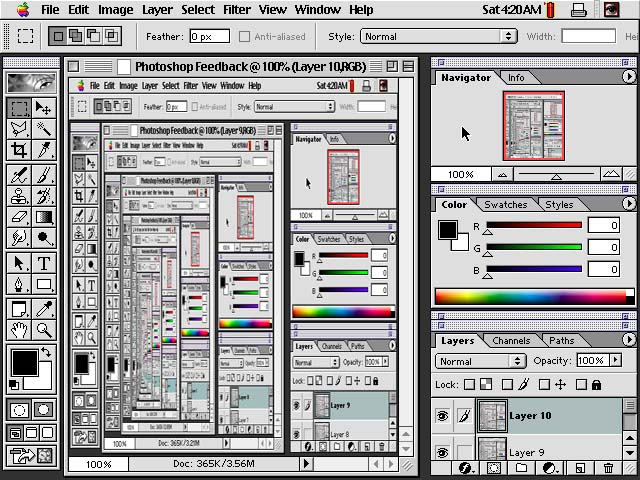Choose the Eraser tool
Viewport: 640px width, 480px height.
pos(19,217)
